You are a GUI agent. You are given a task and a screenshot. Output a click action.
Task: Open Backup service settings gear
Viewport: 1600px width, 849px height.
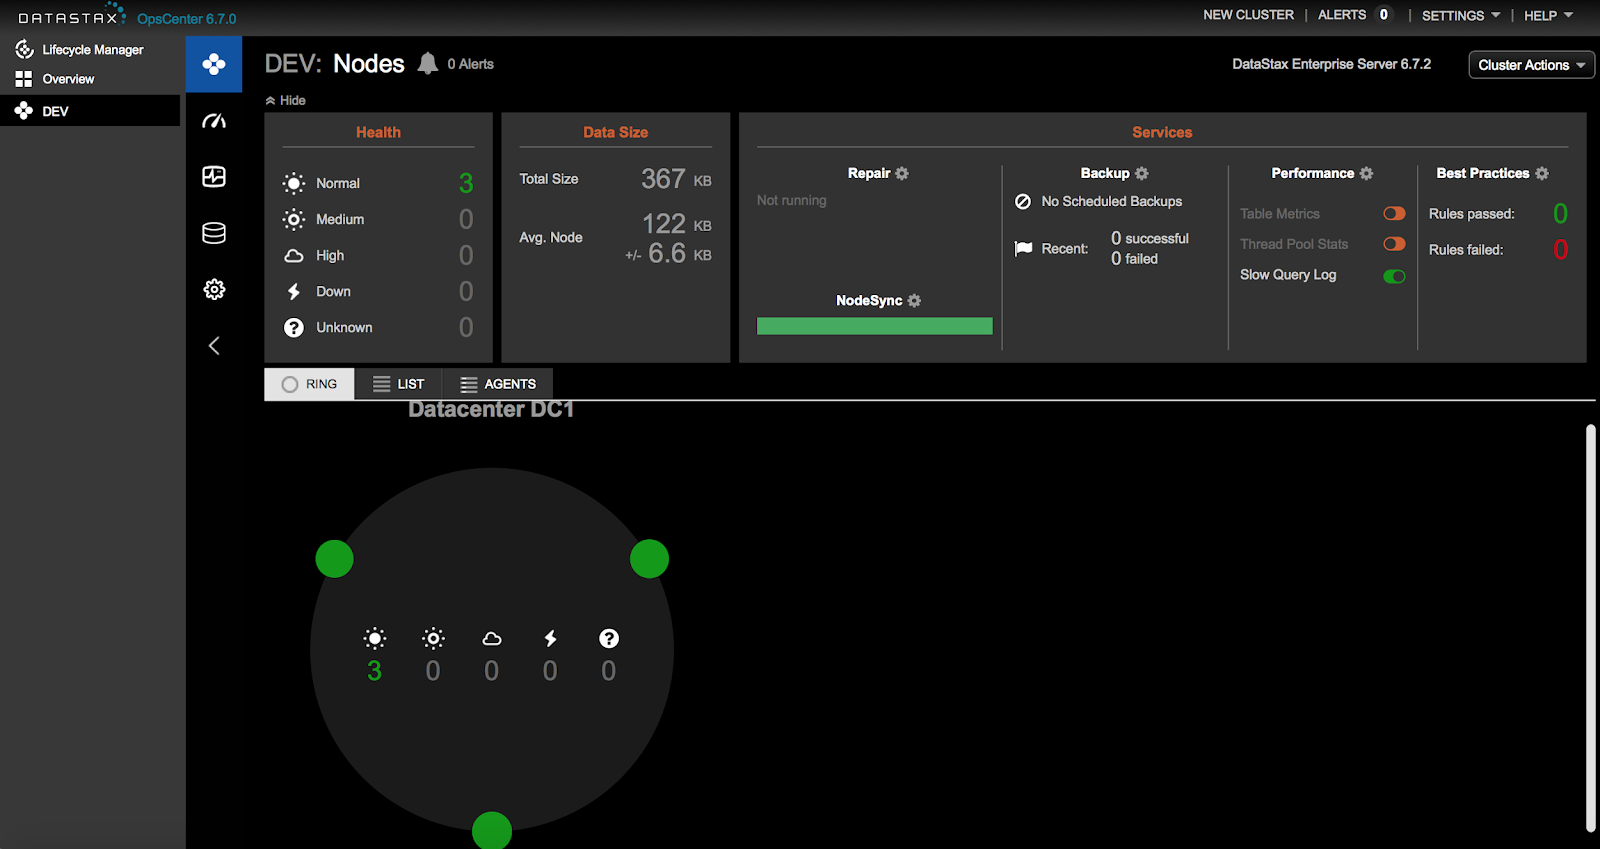1142,173
